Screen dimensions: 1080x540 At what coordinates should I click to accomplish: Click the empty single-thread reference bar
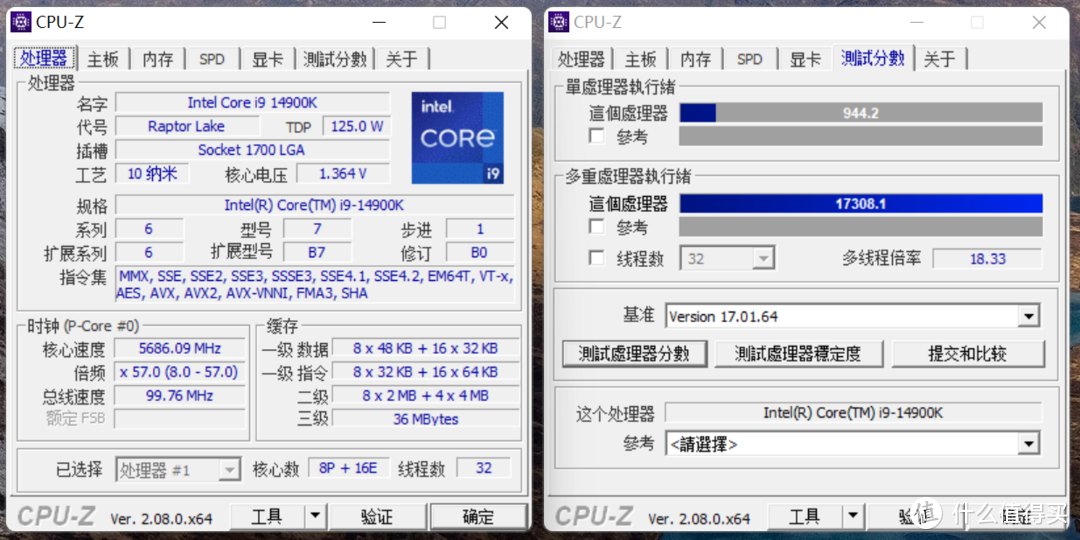click(861, 136)
